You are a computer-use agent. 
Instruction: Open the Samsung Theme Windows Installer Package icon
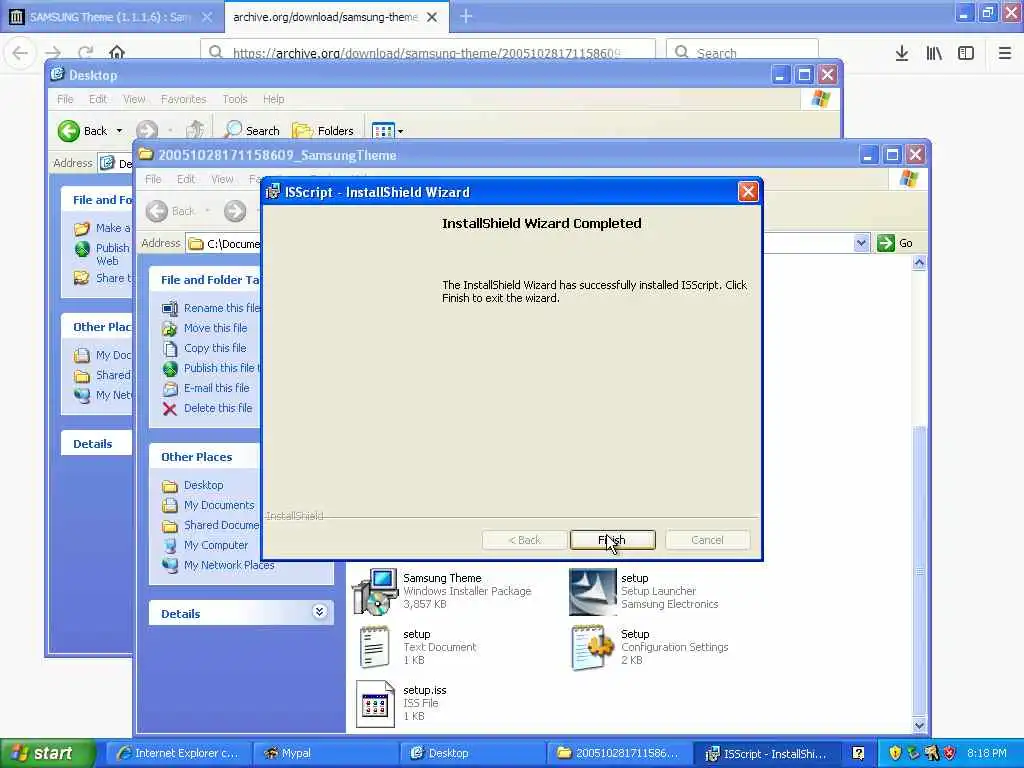tap(375, 592)
